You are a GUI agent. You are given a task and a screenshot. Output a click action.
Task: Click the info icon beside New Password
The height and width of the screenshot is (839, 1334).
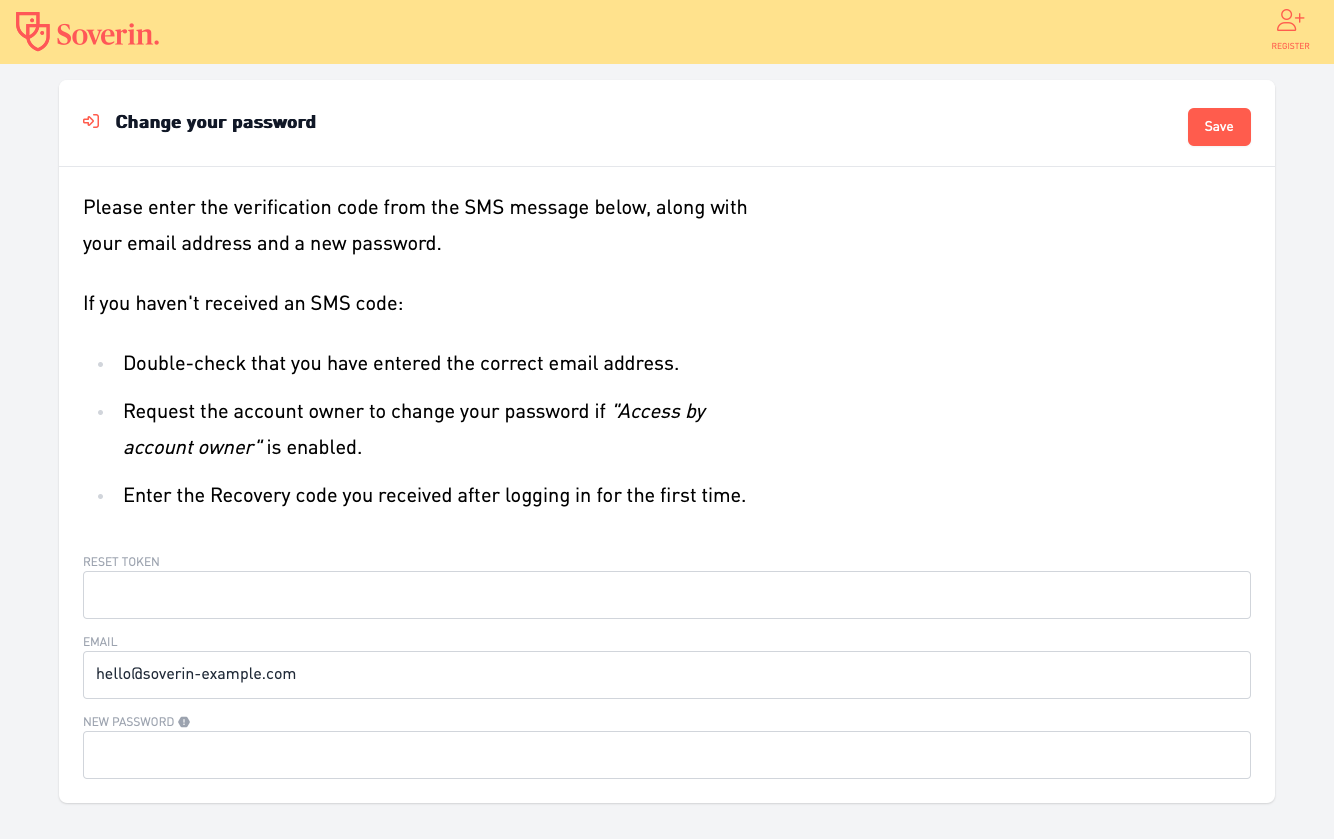[184, 722]
